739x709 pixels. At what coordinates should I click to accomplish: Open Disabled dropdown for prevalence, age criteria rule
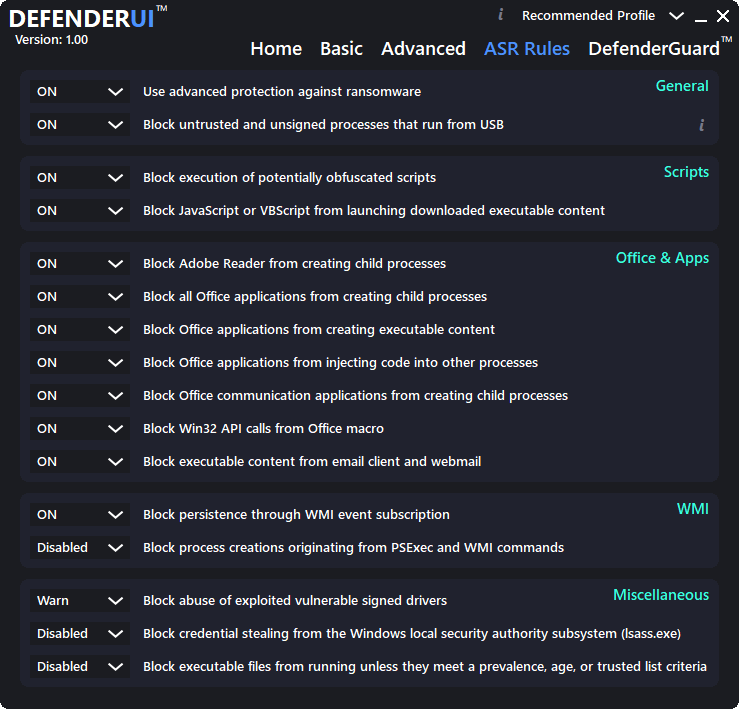coord(80,667)
